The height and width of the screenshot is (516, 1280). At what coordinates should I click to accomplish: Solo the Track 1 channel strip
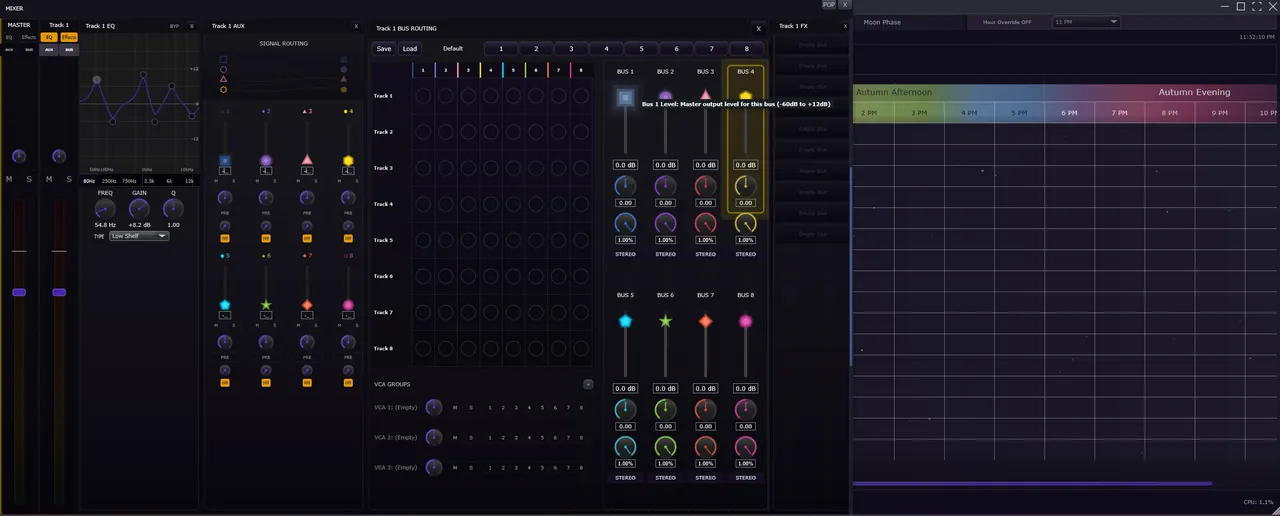pos(69,179)
